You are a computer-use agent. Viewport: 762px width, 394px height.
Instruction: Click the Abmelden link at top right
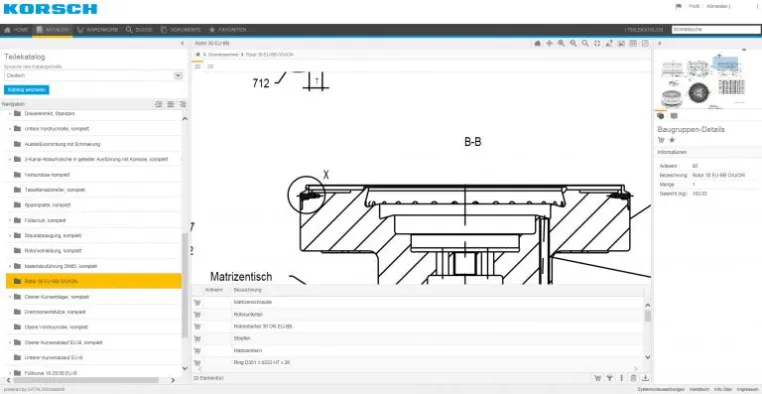coord(717,6)
